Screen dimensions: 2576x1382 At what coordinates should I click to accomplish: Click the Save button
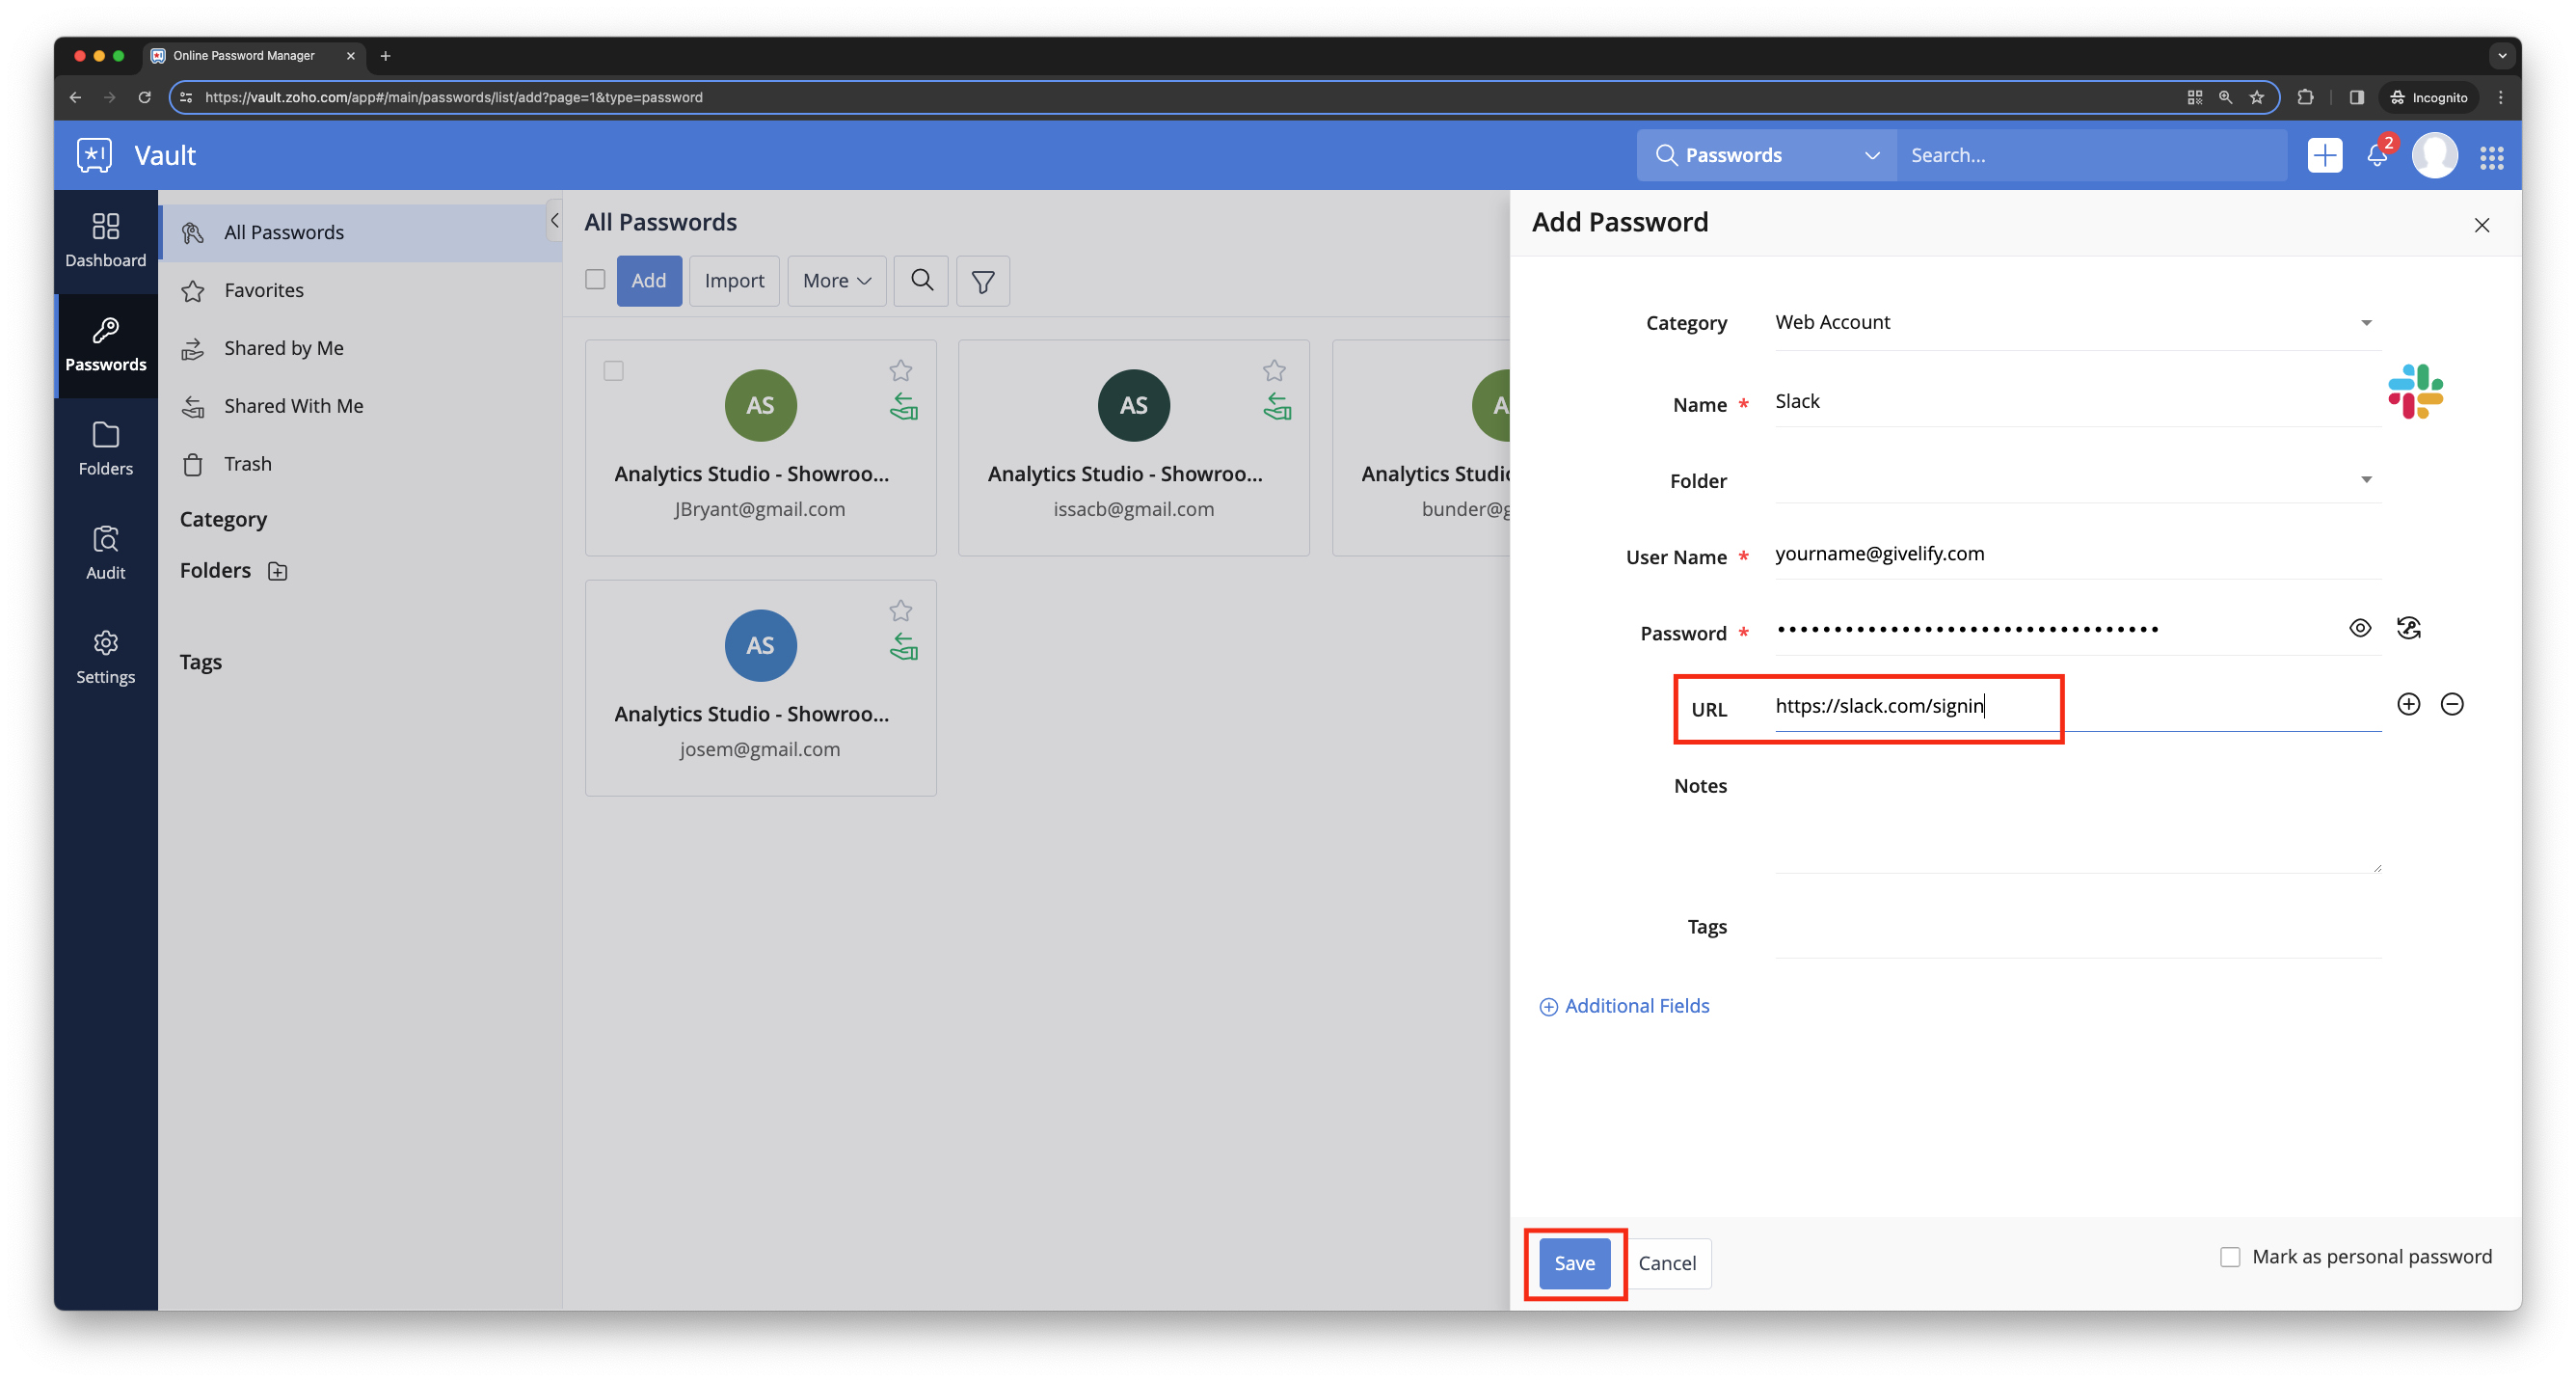click(x=1574, y=1263)
